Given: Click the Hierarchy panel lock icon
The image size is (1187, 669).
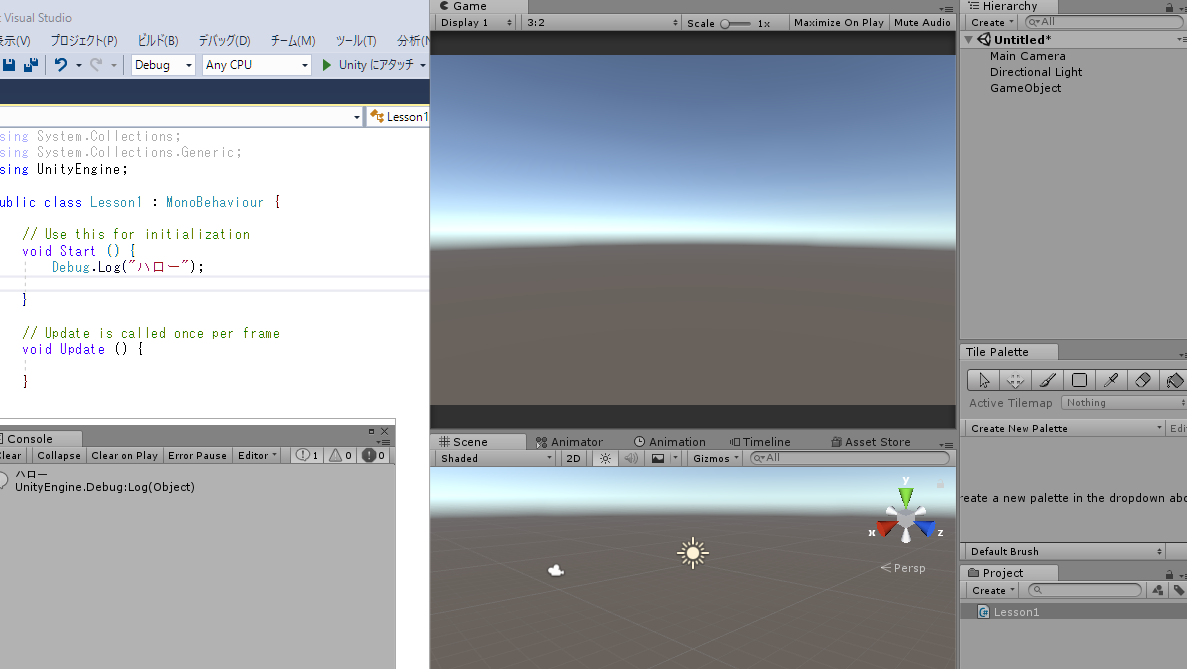Looking at the screenshot, I should tap(1170, 7).
